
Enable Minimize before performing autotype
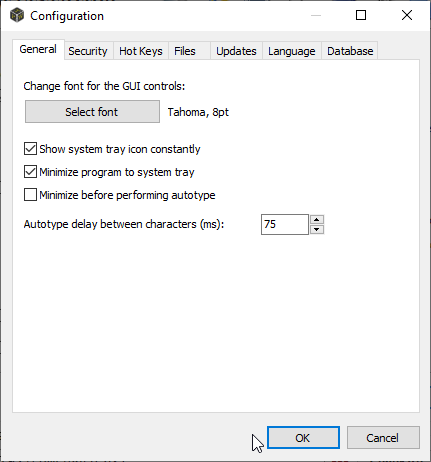click(x=30, y=195)
